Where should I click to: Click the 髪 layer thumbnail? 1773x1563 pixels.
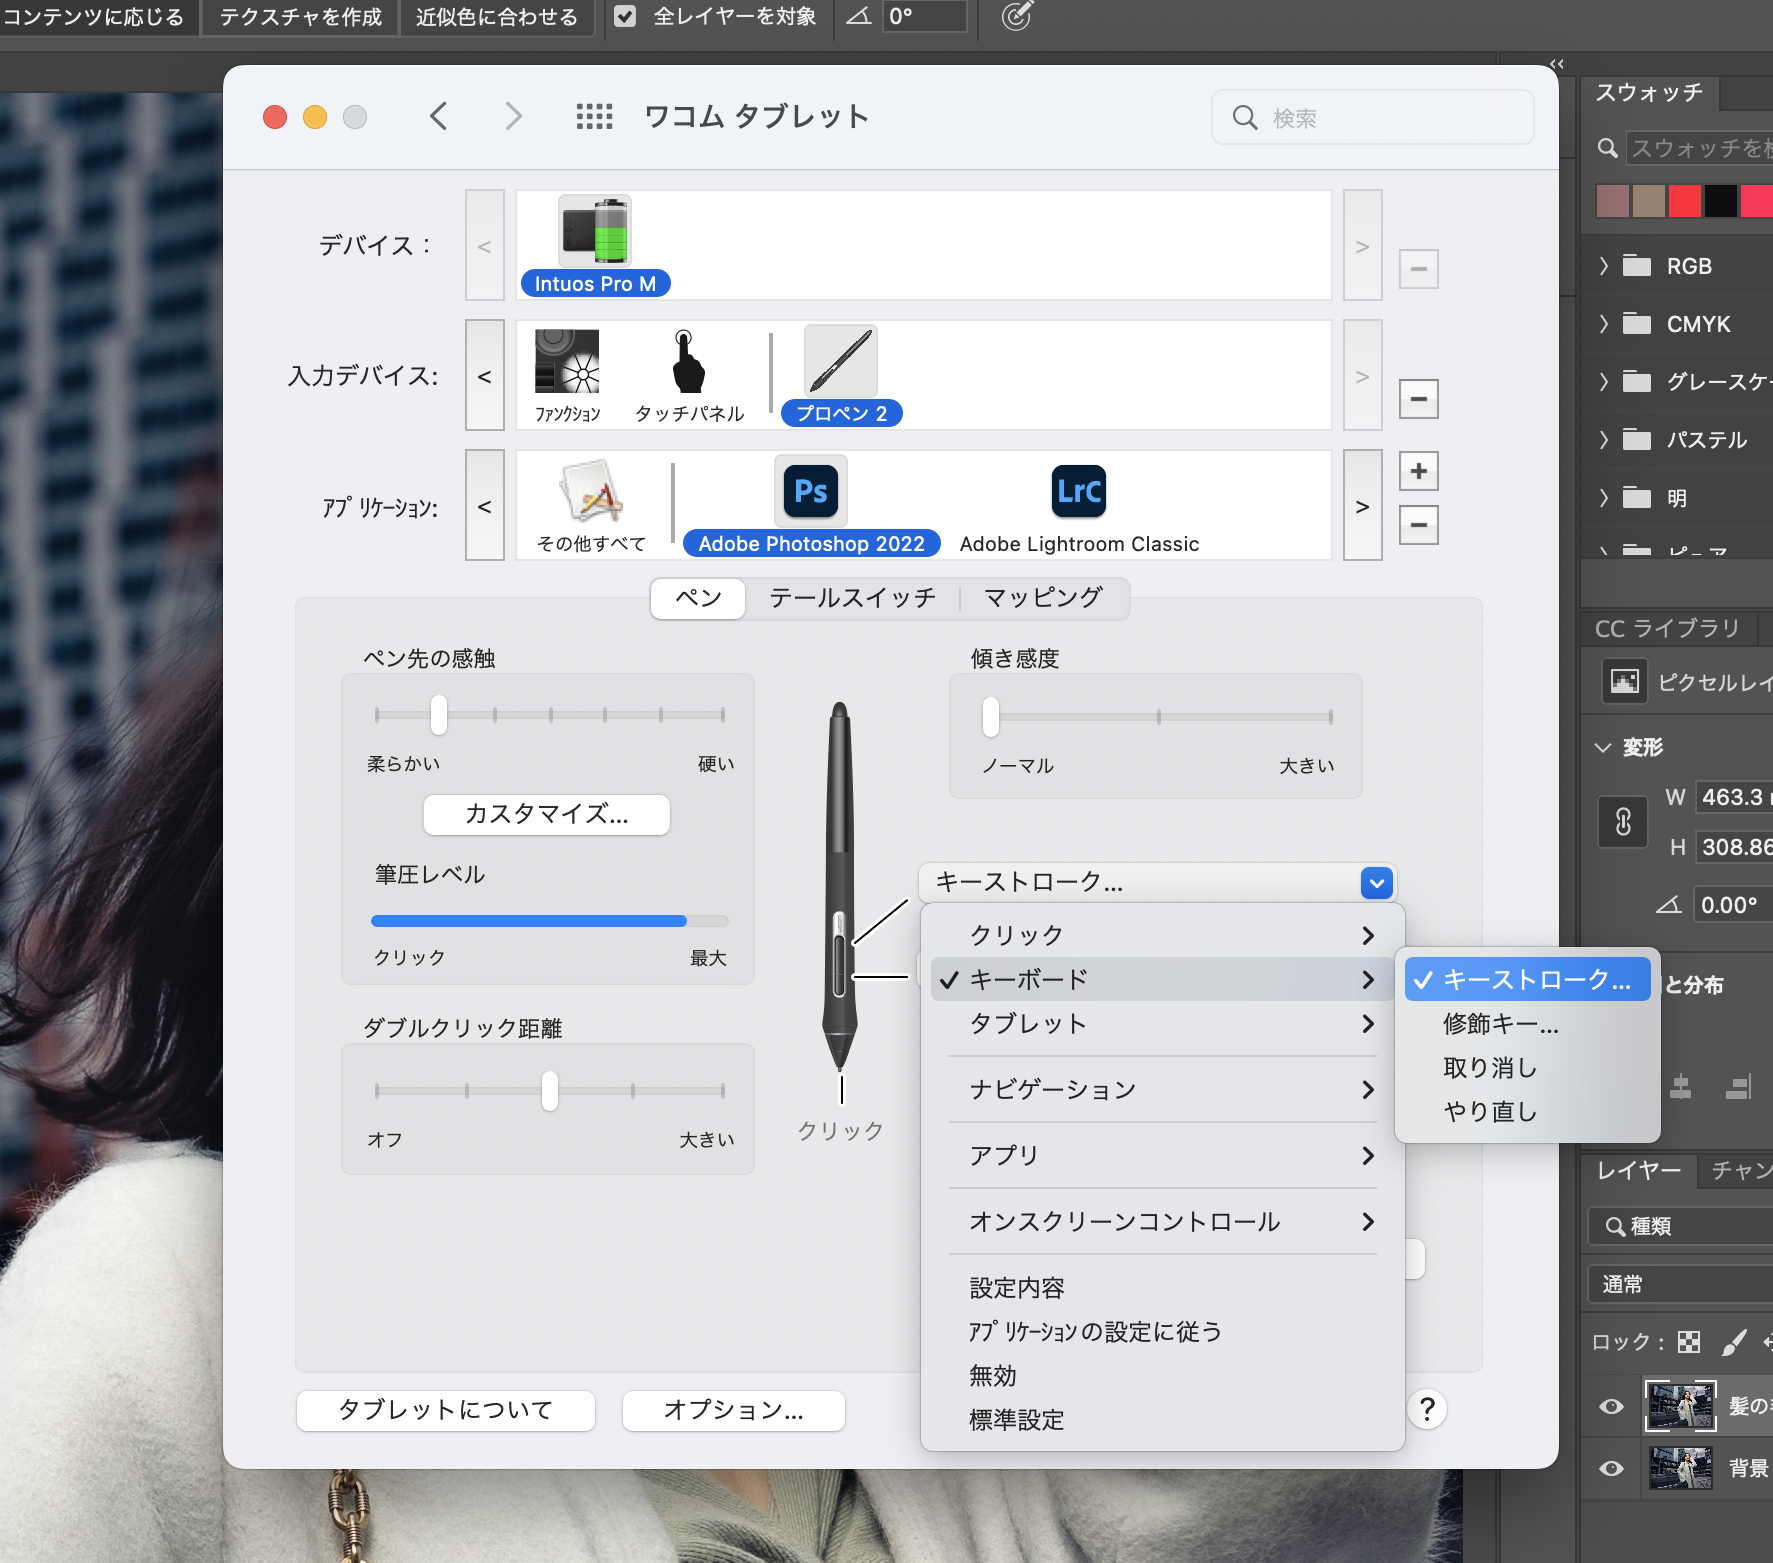[x=1680, y=1406]
